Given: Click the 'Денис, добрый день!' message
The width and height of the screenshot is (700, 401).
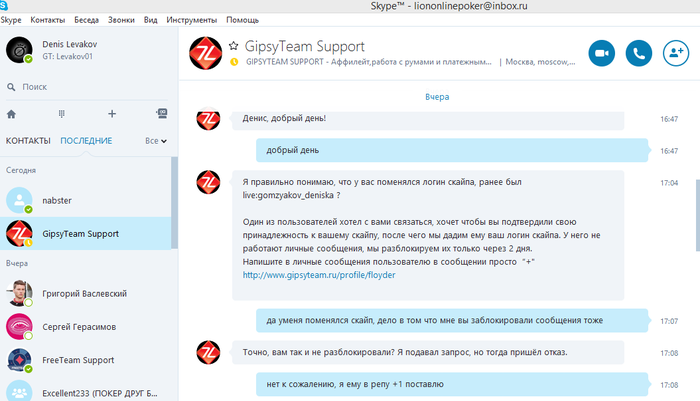Looking at the screenshot, I should [428, 119].
